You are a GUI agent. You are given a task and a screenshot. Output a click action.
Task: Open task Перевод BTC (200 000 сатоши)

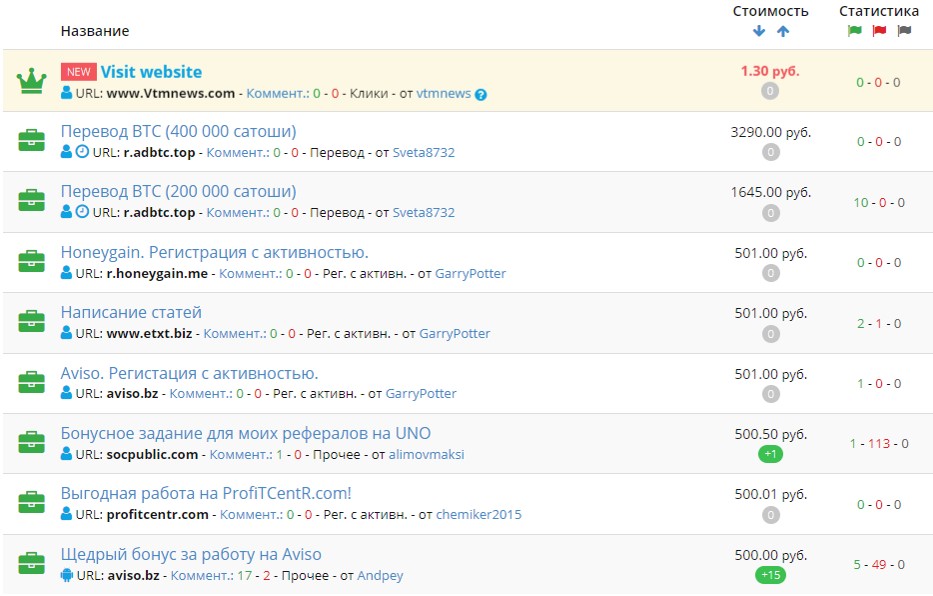[x=179, y=192]
